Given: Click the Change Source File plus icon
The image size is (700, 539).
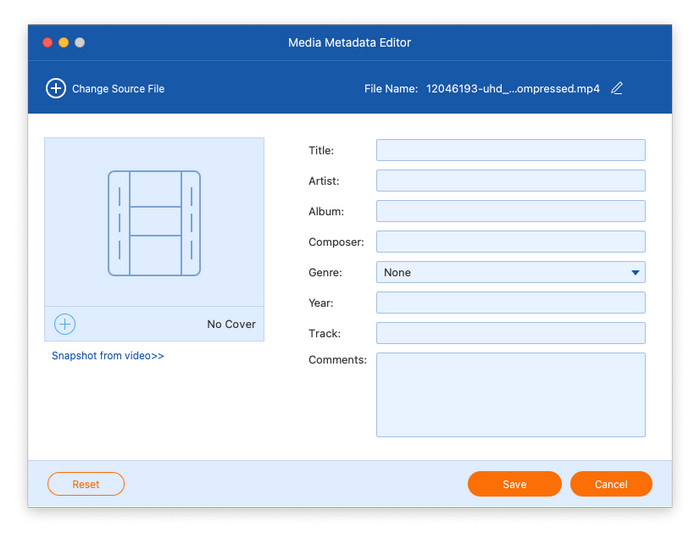Looking at the screenshot, I should [56, 89].
